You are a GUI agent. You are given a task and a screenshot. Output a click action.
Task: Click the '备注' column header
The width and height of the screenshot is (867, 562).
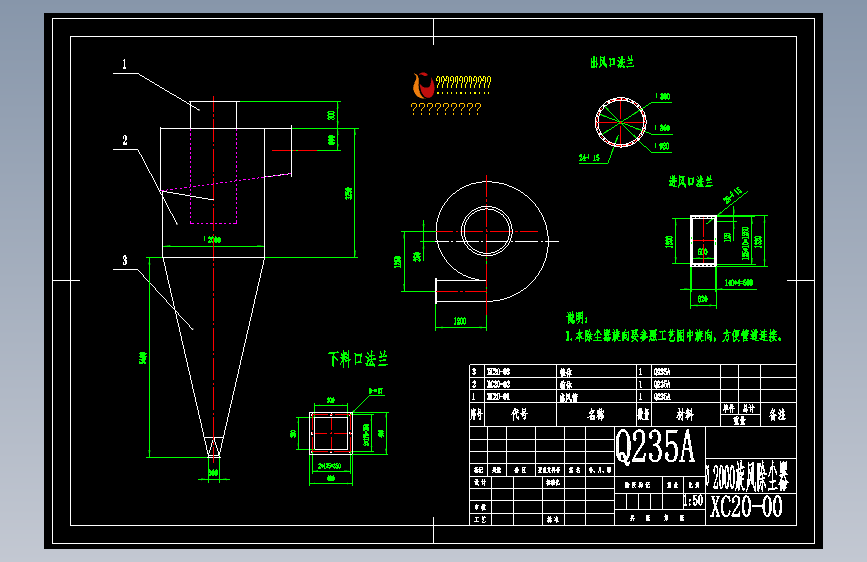(x=777, y=414)
